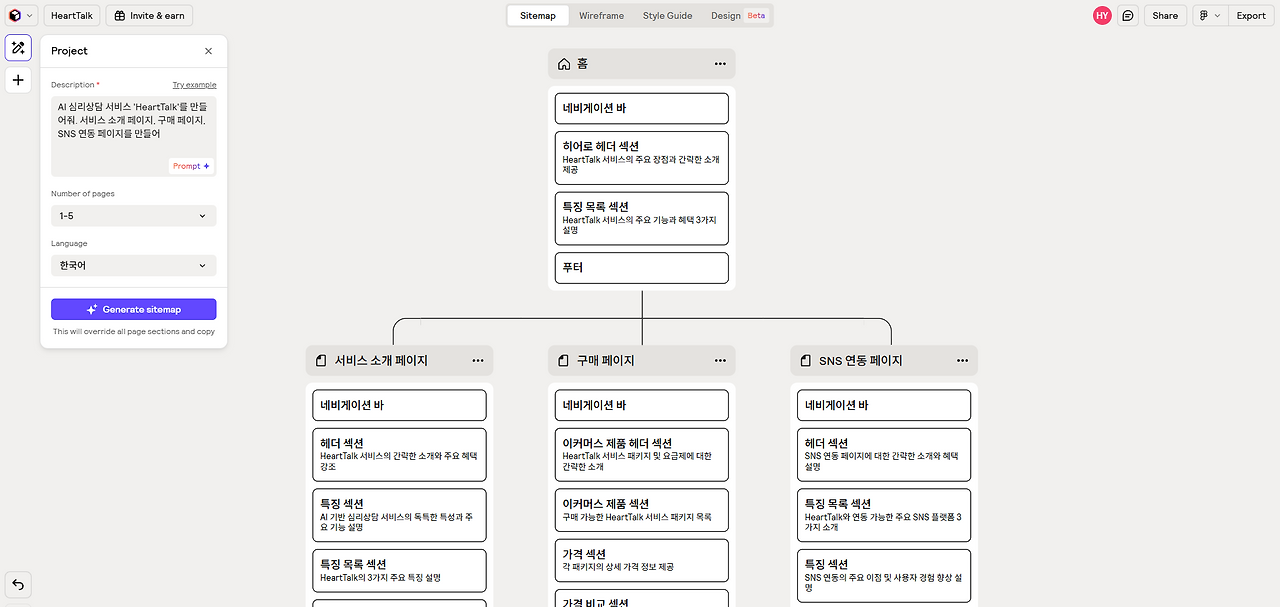Switch to the Wireframe tab

[601, 15]
